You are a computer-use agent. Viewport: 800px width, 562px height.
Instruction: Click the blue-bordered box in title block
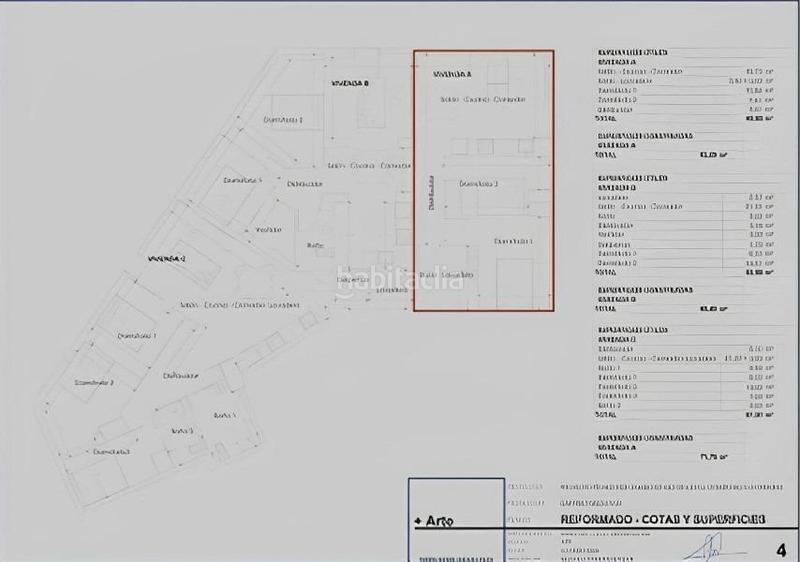pos(456,519)
